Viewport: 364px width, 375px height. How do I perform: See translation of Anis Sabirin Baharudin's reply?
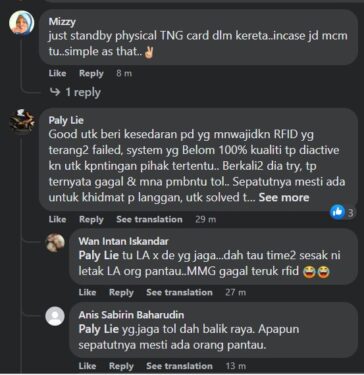pos(179,366)
